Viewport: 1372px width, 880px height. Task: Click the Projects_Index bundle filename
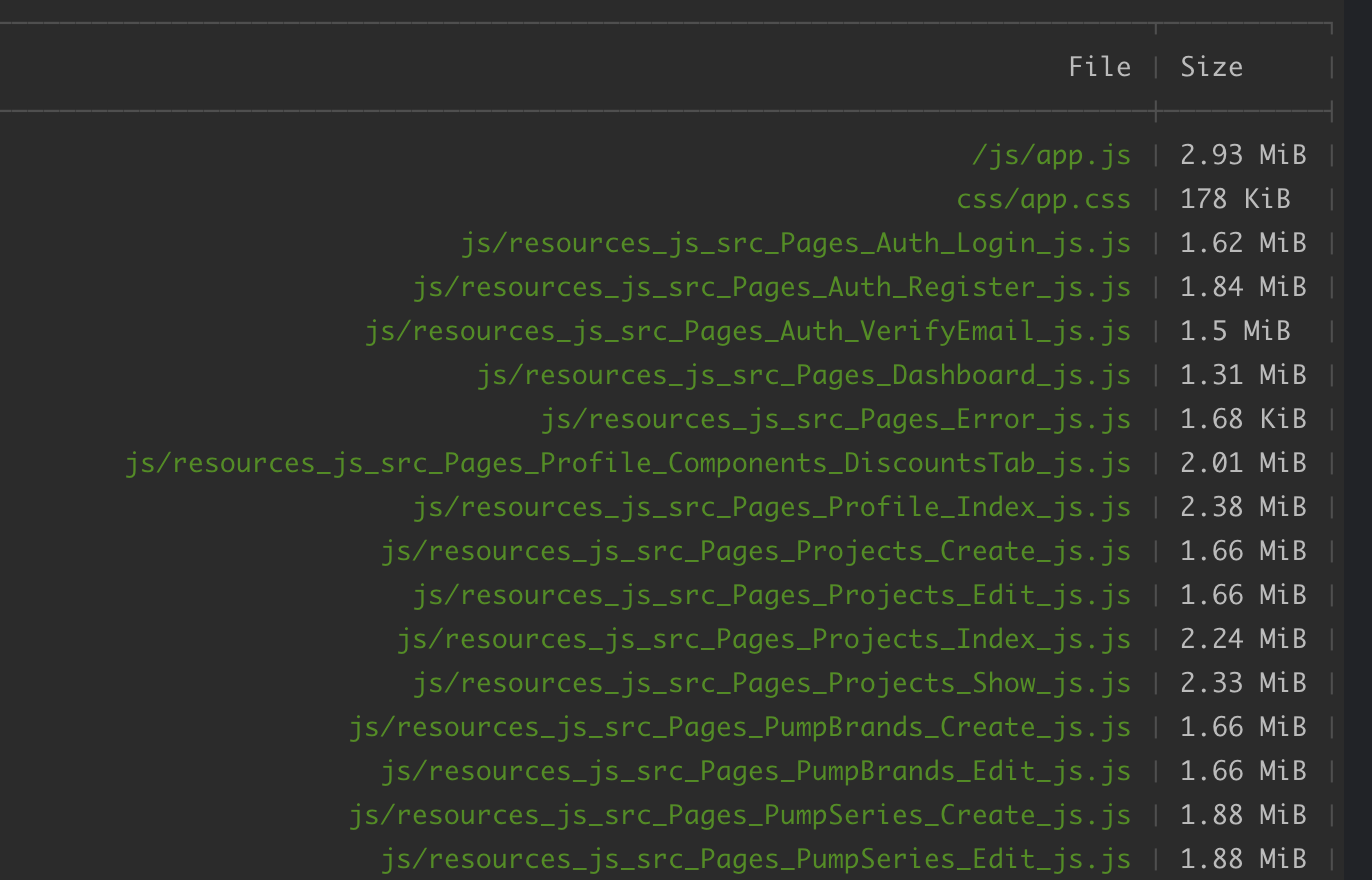pyautogui.click(x=766, y=639)
